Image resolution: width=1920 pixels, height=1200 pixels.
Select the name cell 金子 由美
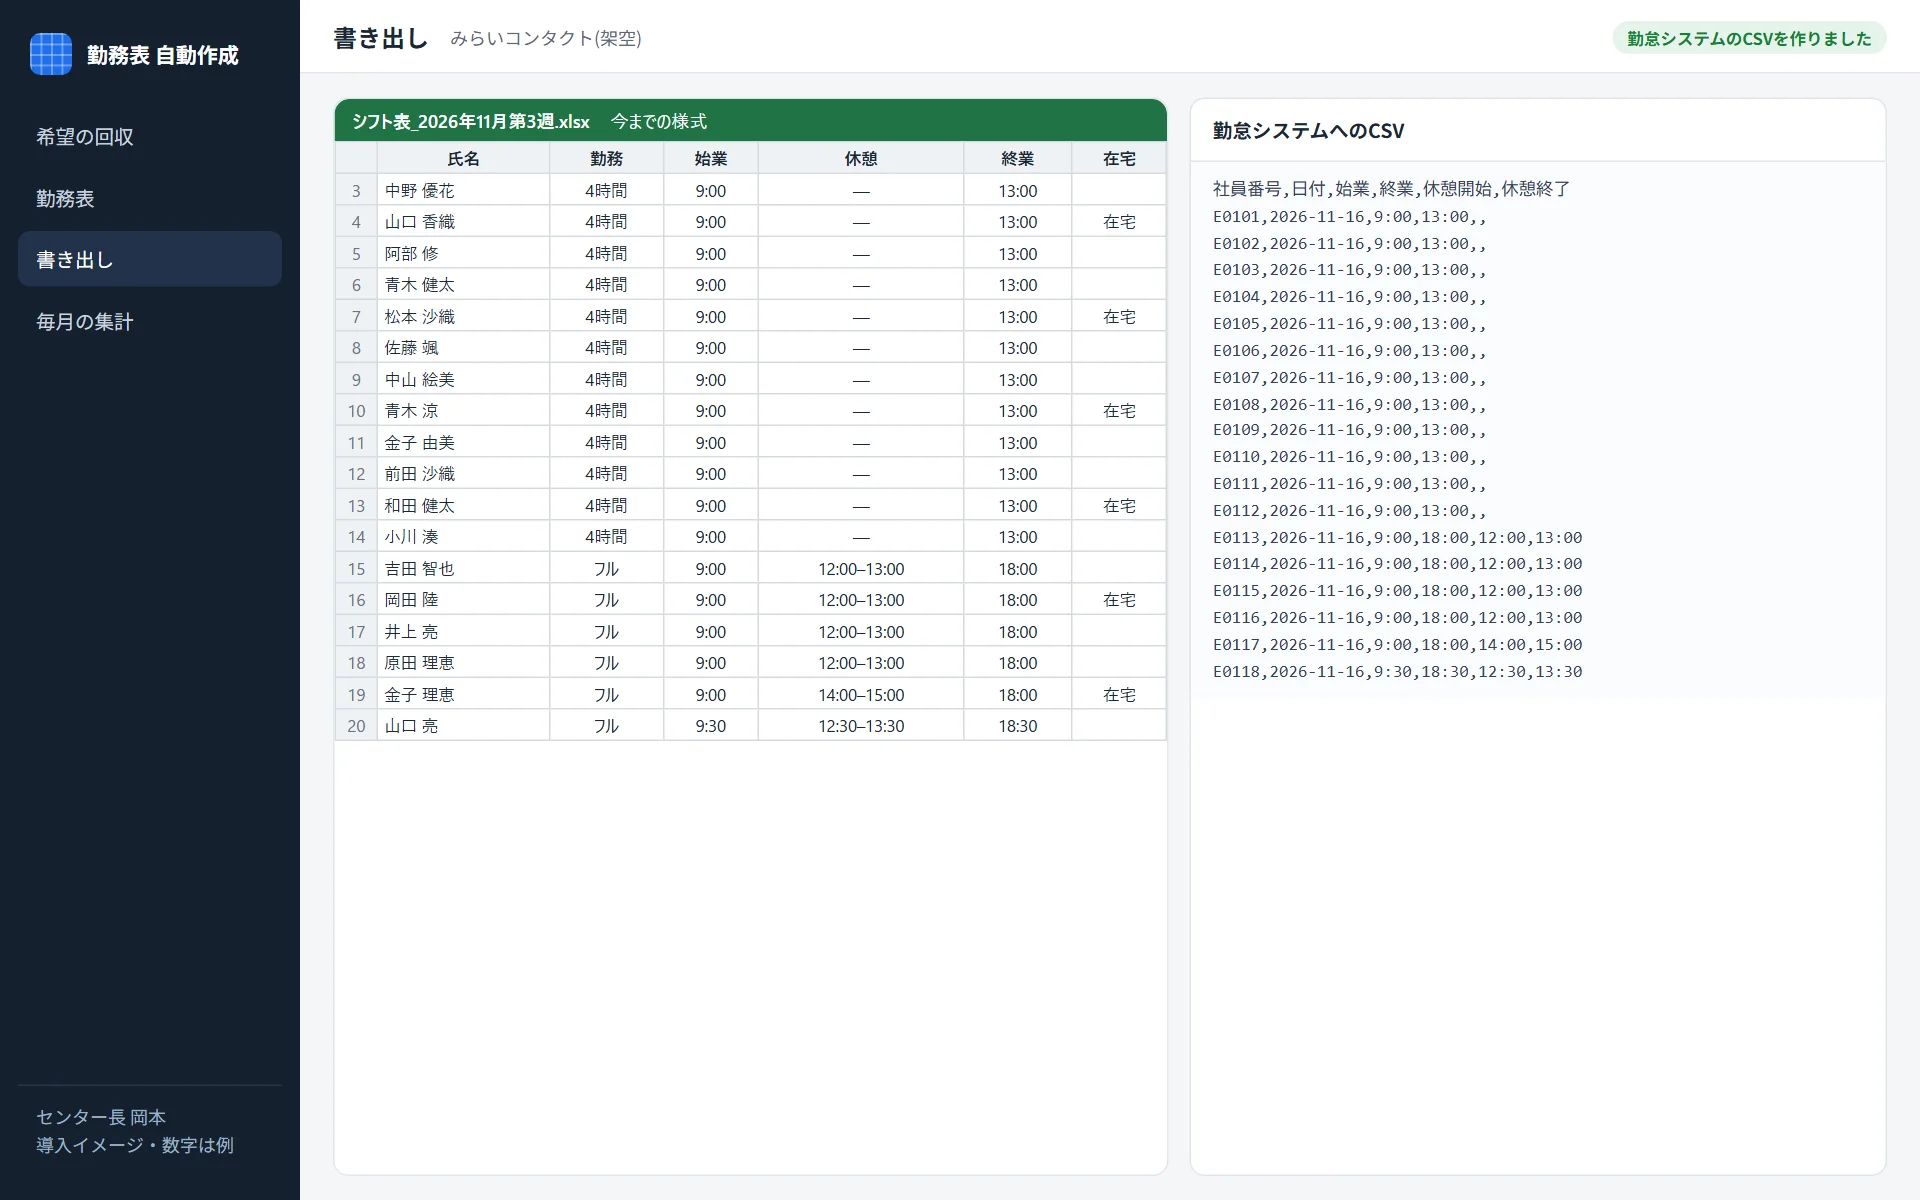(x=463, y=442)
